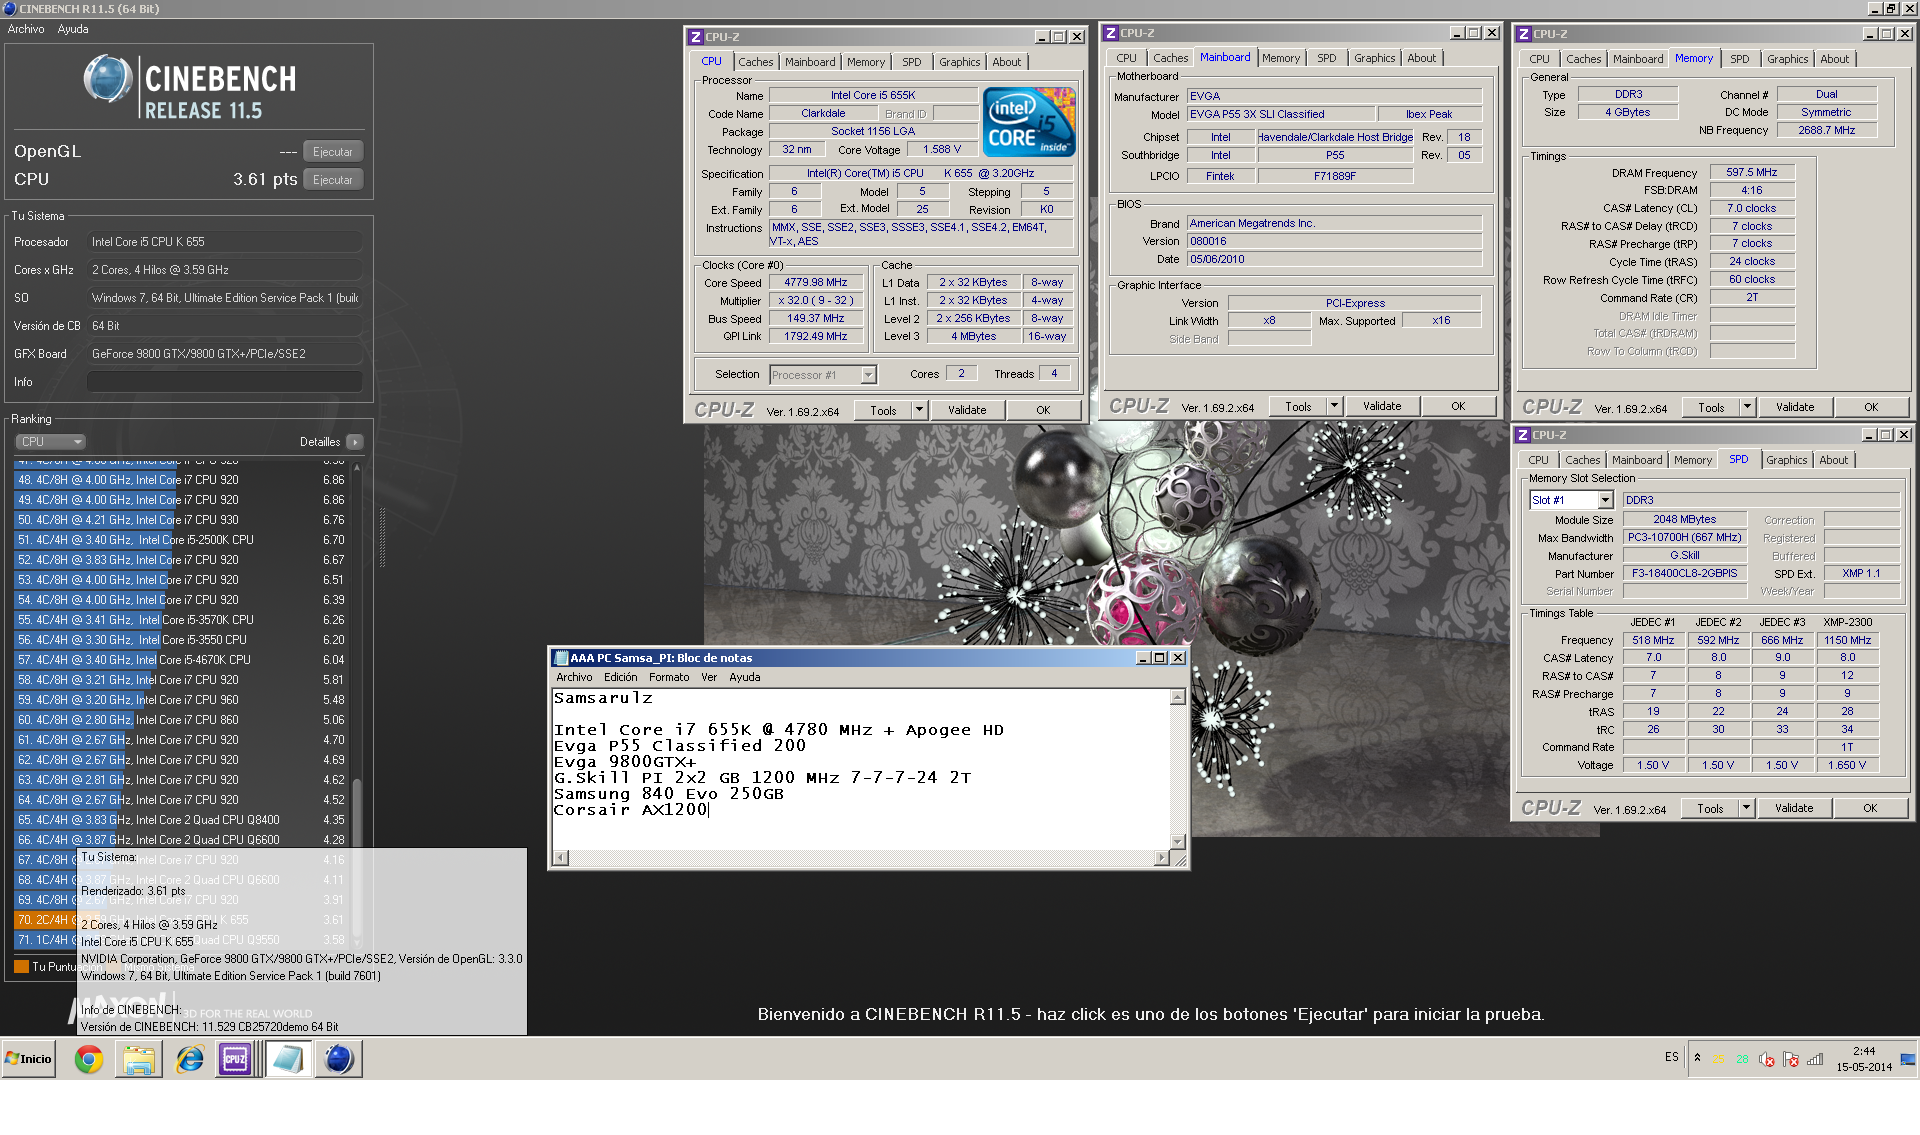Viewport: 1920px width, 1135px height.
Task: Open the Formato menu in Notepad
Action: [669, 677]
